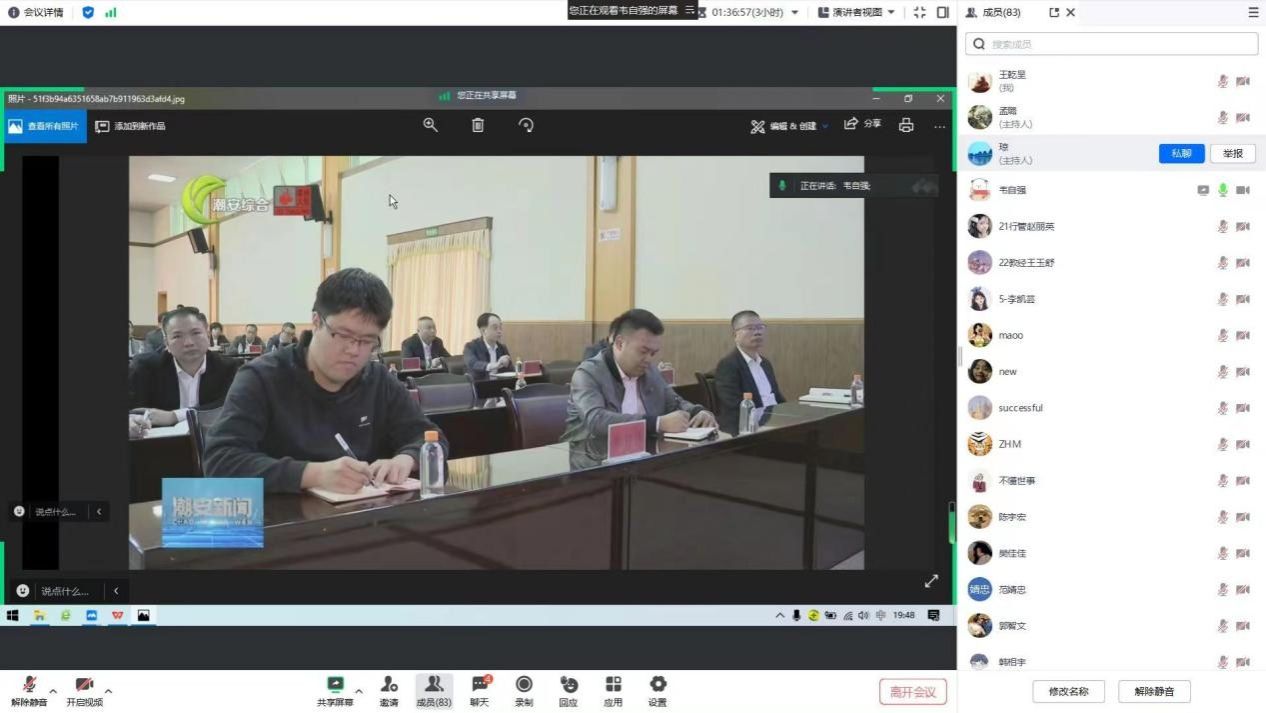Screen dimensions: 1266x713
Task: Open the 共享屏幕 screen share icon
Action: 335,686
